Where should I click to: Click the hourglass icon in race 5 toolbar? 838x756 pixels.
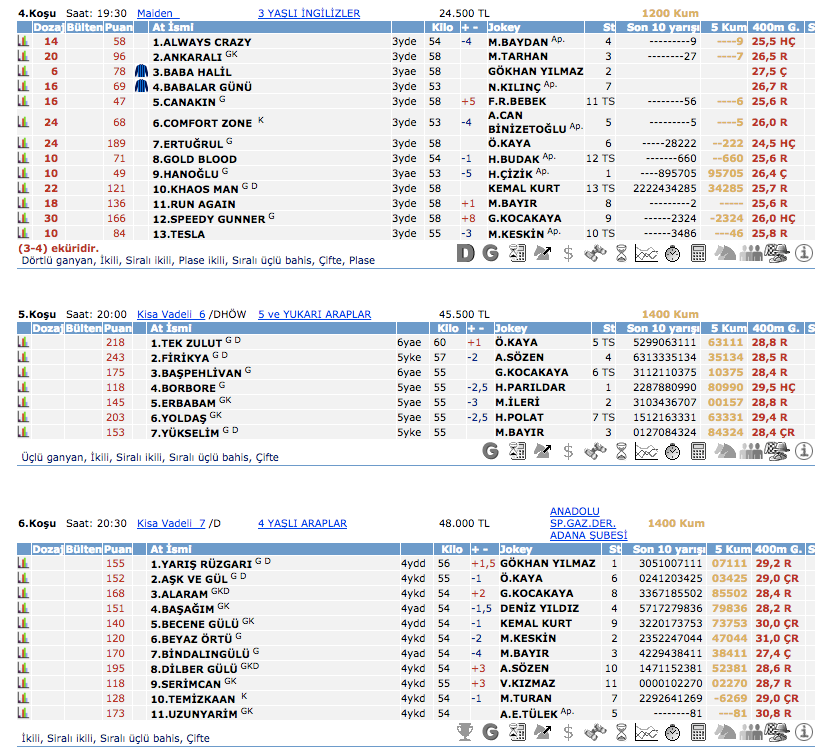[621, 451]
